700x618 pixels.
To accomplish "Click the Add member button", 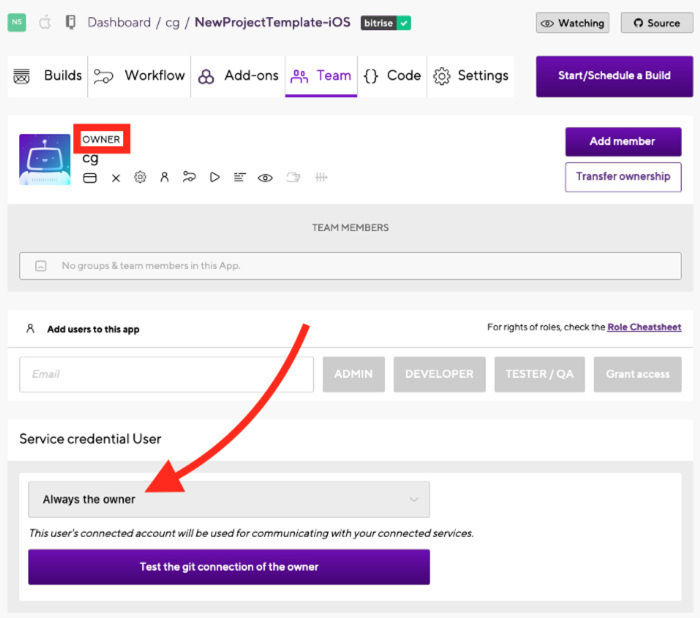I will (x=623, y=142).
